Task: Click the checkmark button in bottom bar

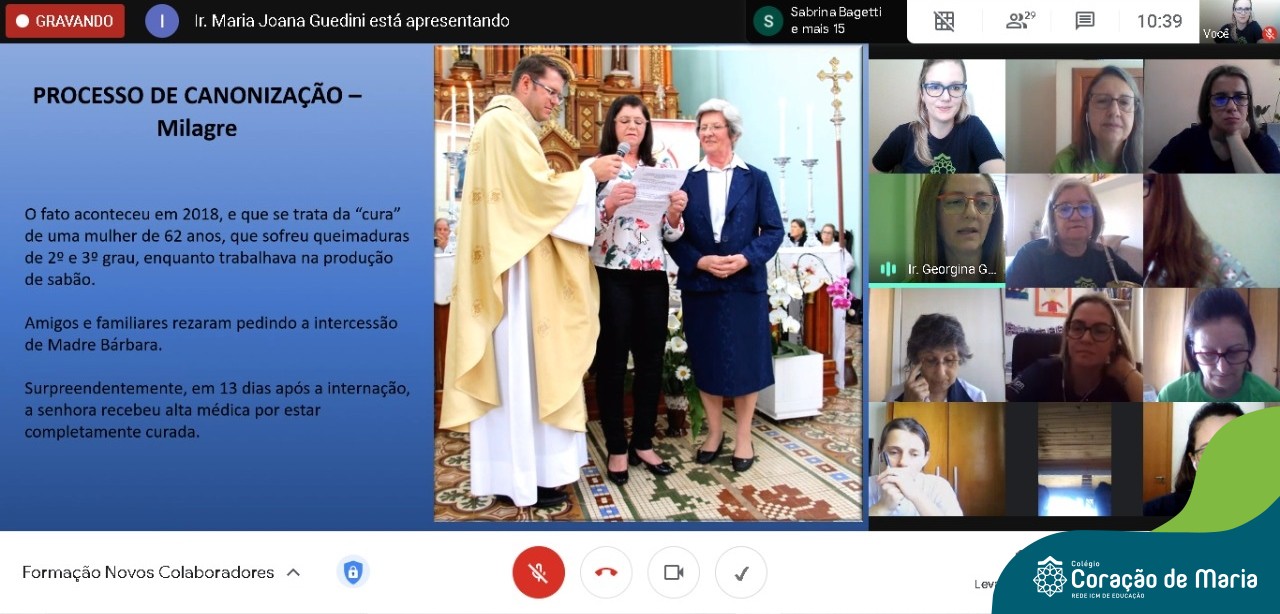Action: coord(741,573)
